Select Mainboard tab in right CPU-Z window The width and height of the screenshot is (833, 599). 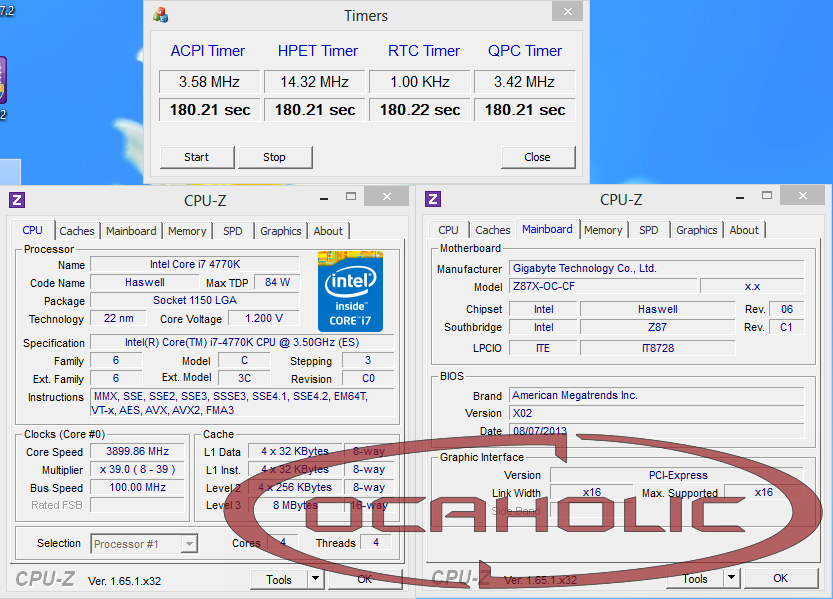547,229
